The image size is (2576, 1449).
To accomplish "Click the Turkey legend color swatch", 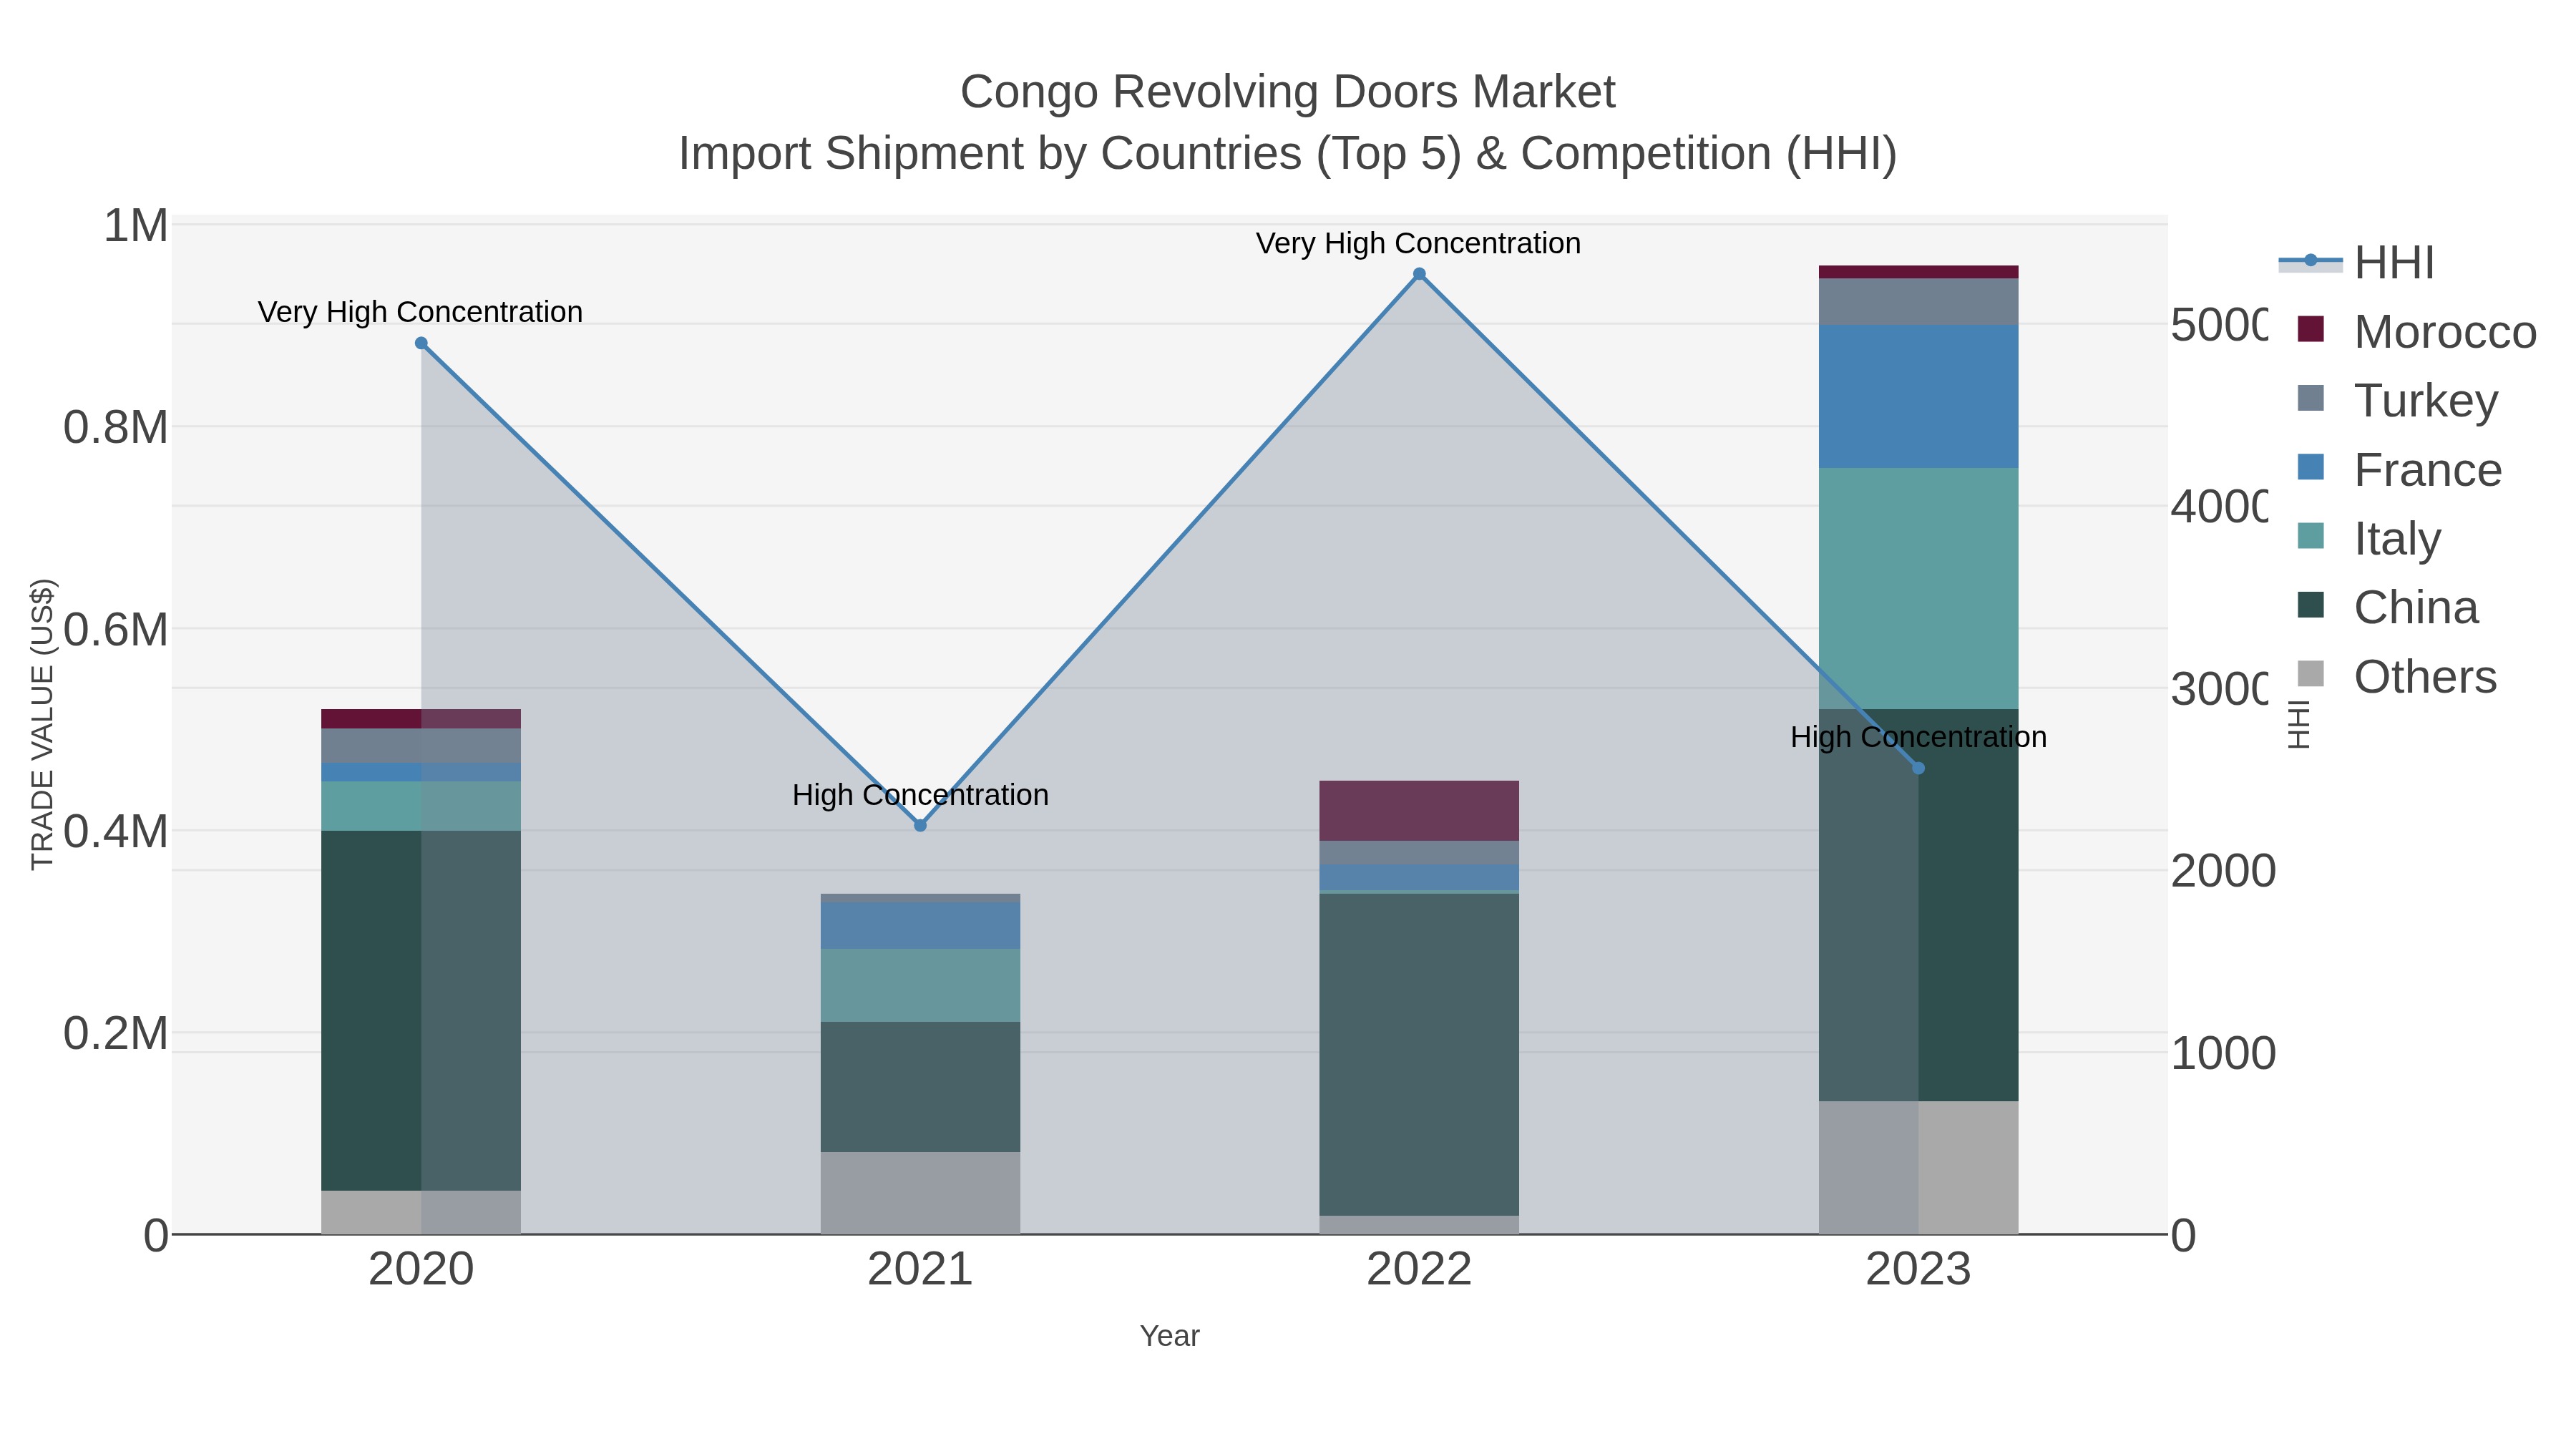I will (x=2311, y=398).
